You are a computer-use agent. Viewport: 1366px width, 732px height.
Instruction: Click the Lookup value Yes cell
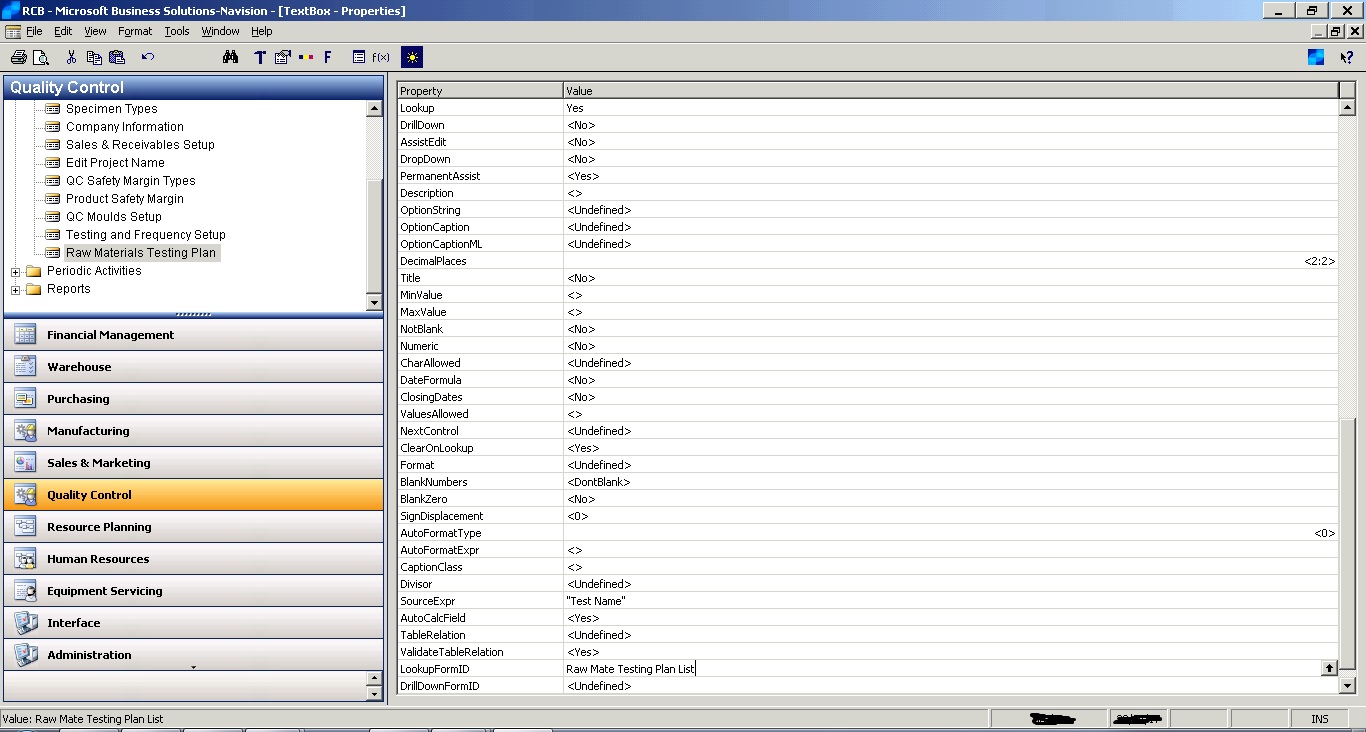click(x=950, y=108)
